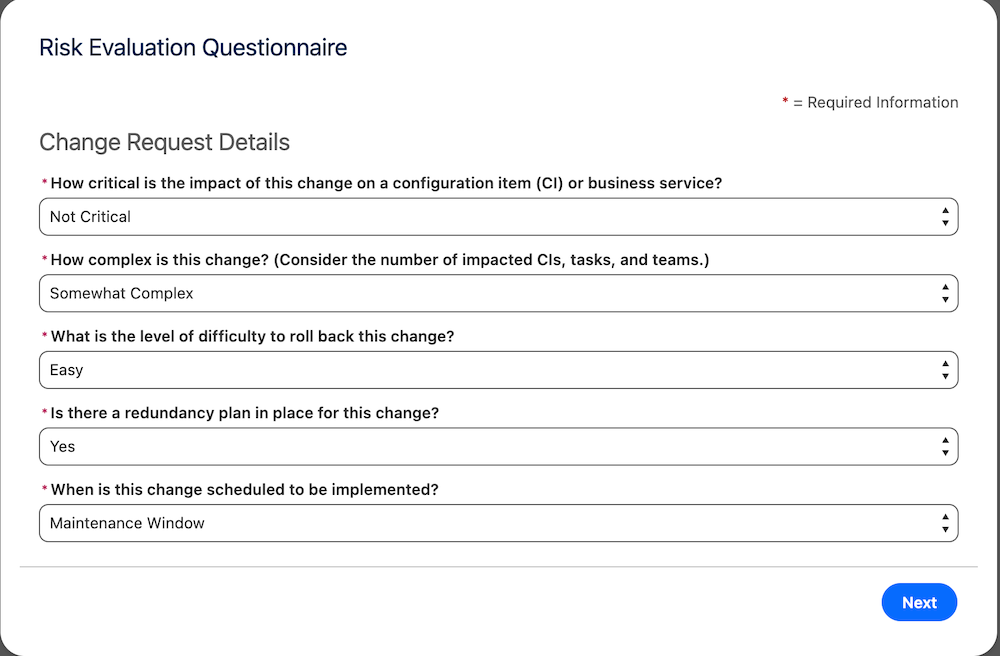Open the 'Maintenance Window' schedule dropdown
1000x656 pixels.
click(498, 523)
